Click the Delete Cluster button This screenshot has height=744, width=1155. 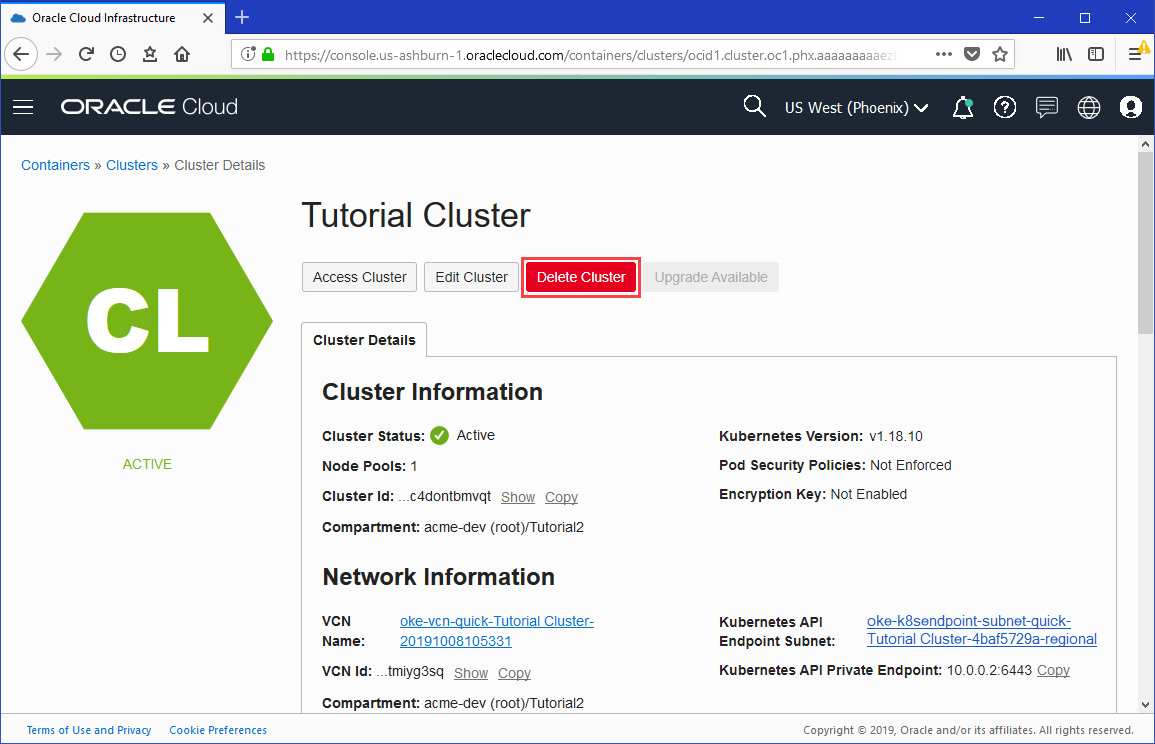[581, 277]
